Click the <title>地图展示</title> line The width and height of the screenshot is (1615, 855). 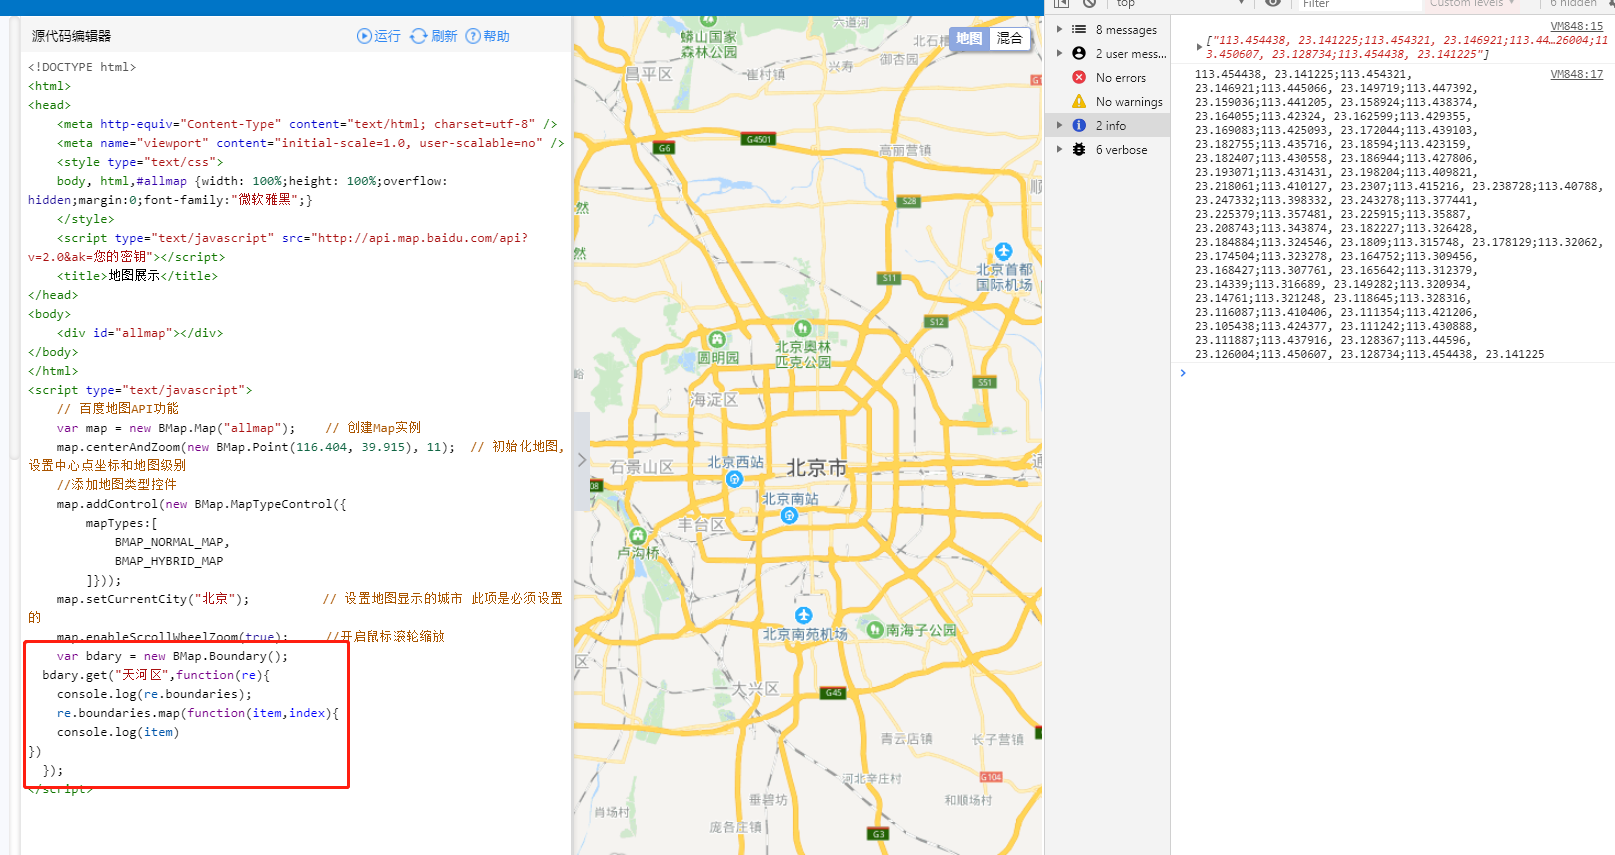[137, 276]
